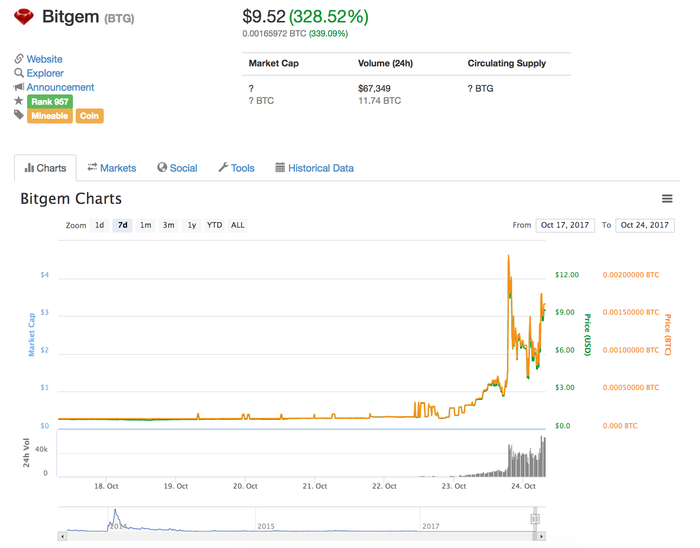This screenshot has width=700, height=548.
Task: Click the star icon beside Rank 957
Action: (19, 101)
